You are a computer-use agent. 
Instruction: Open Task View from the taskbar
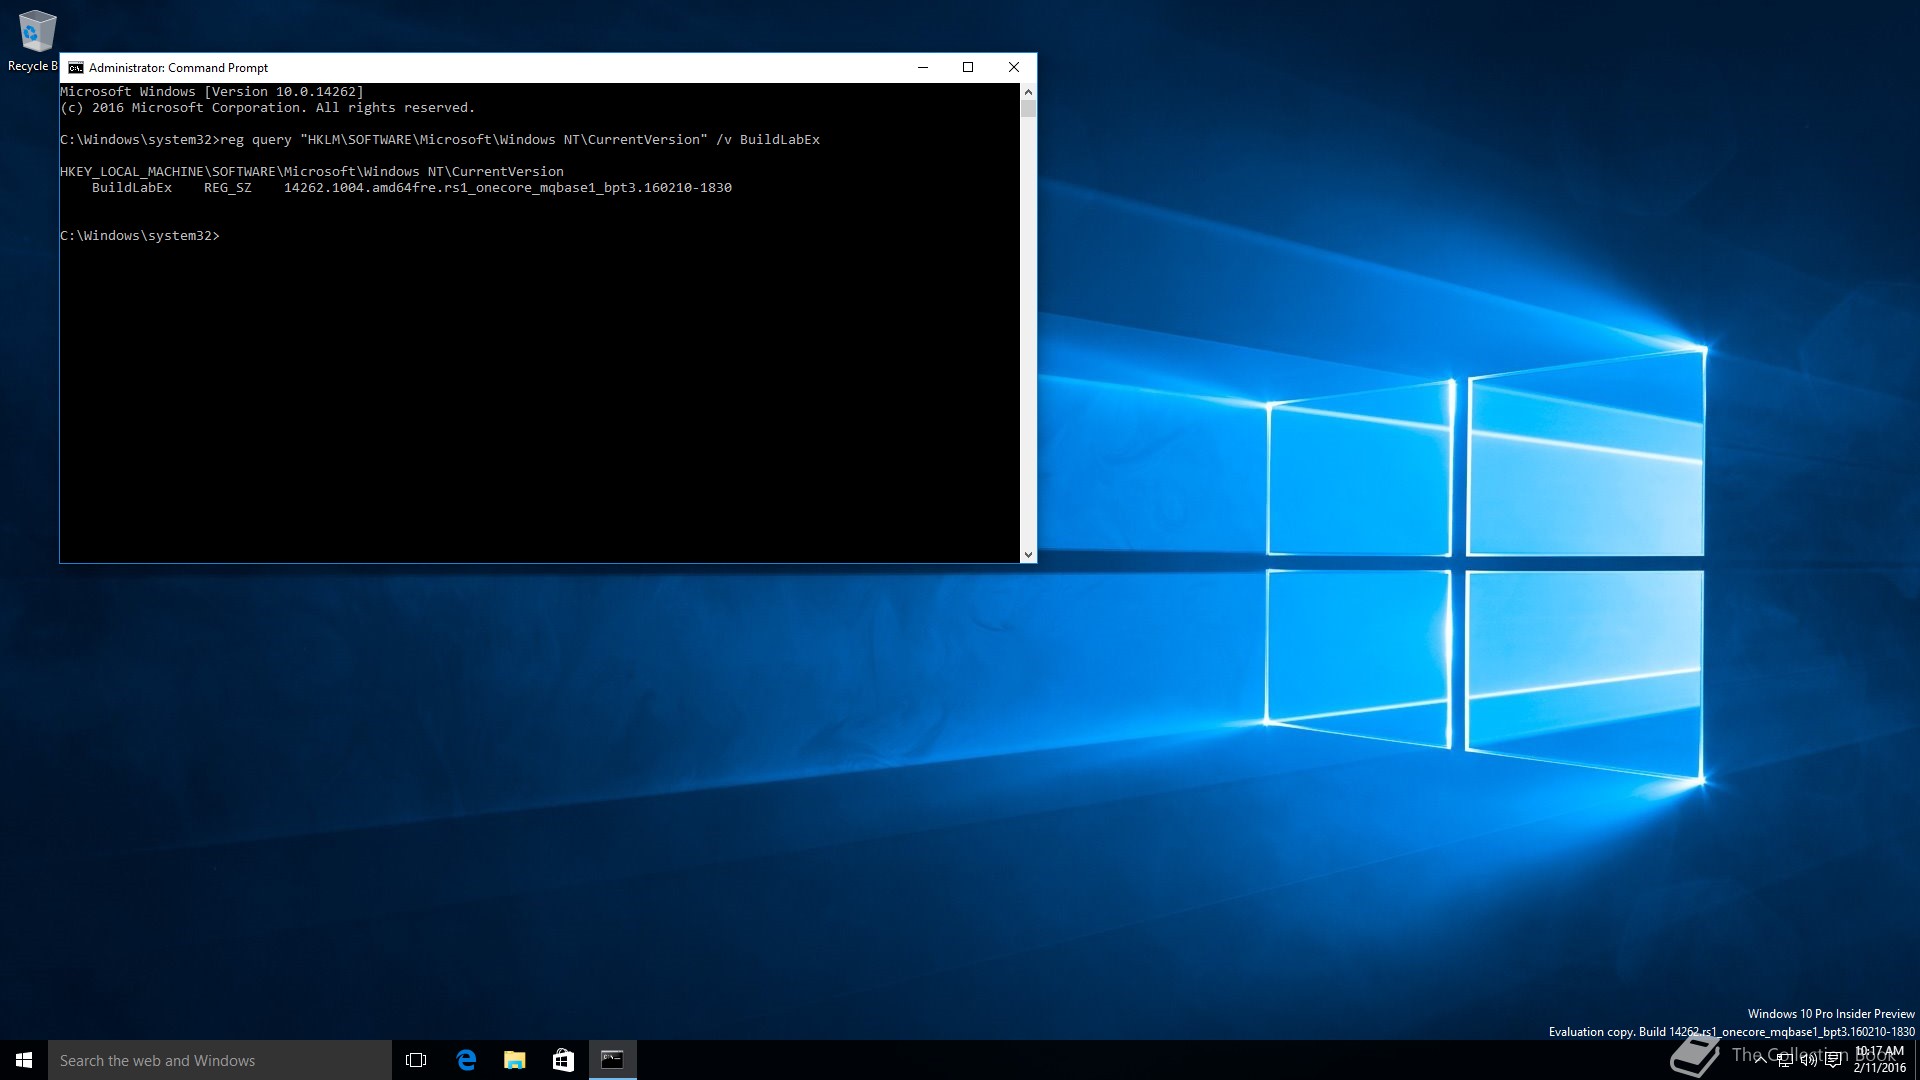pyautogui.click(x=416, y=1060)
